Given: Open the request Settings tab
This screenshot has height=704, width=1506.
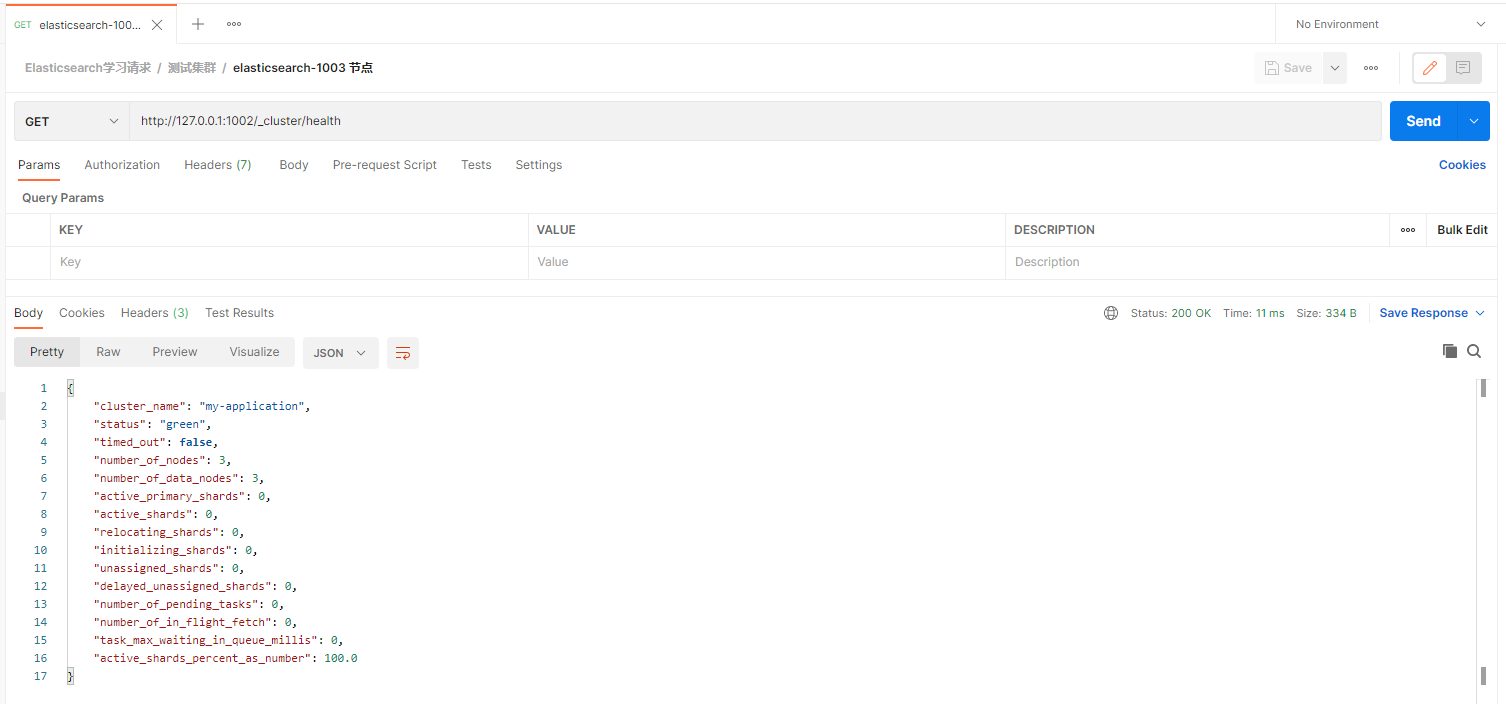Looking at the screenshot, I should coord(539,165).
